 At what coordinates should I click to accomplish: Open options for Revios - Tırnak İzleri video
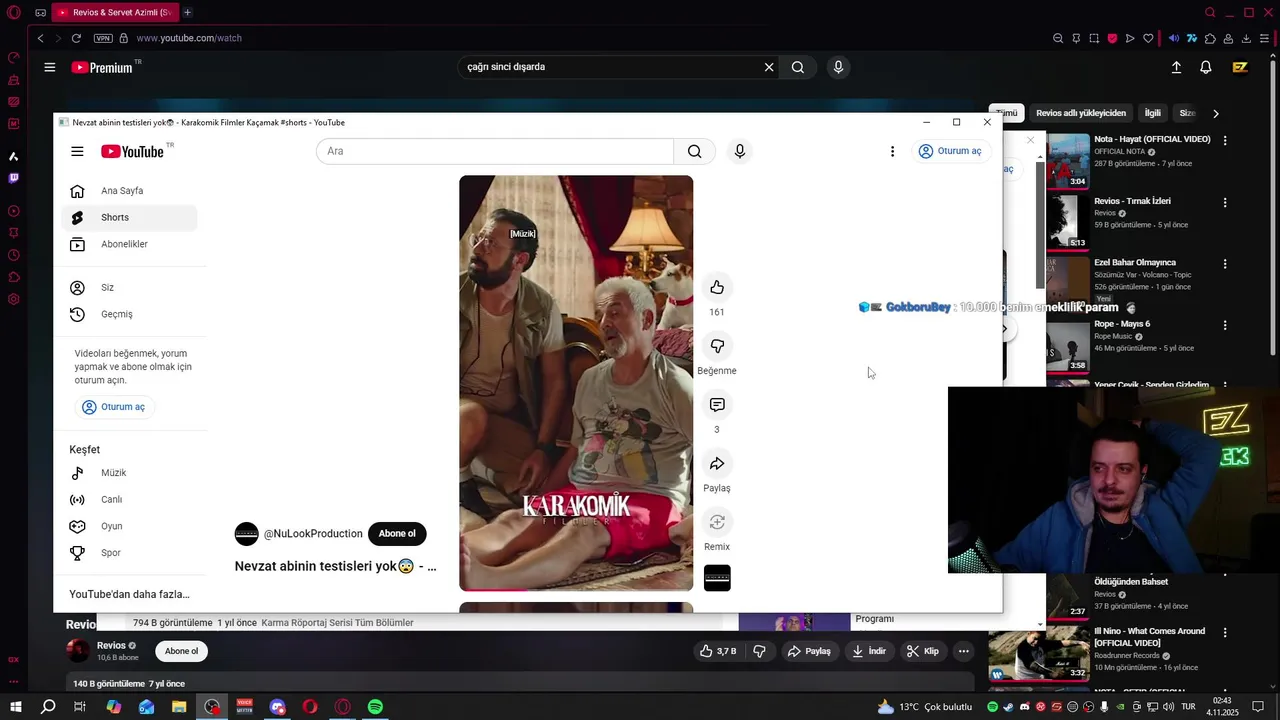(1225, 202)
